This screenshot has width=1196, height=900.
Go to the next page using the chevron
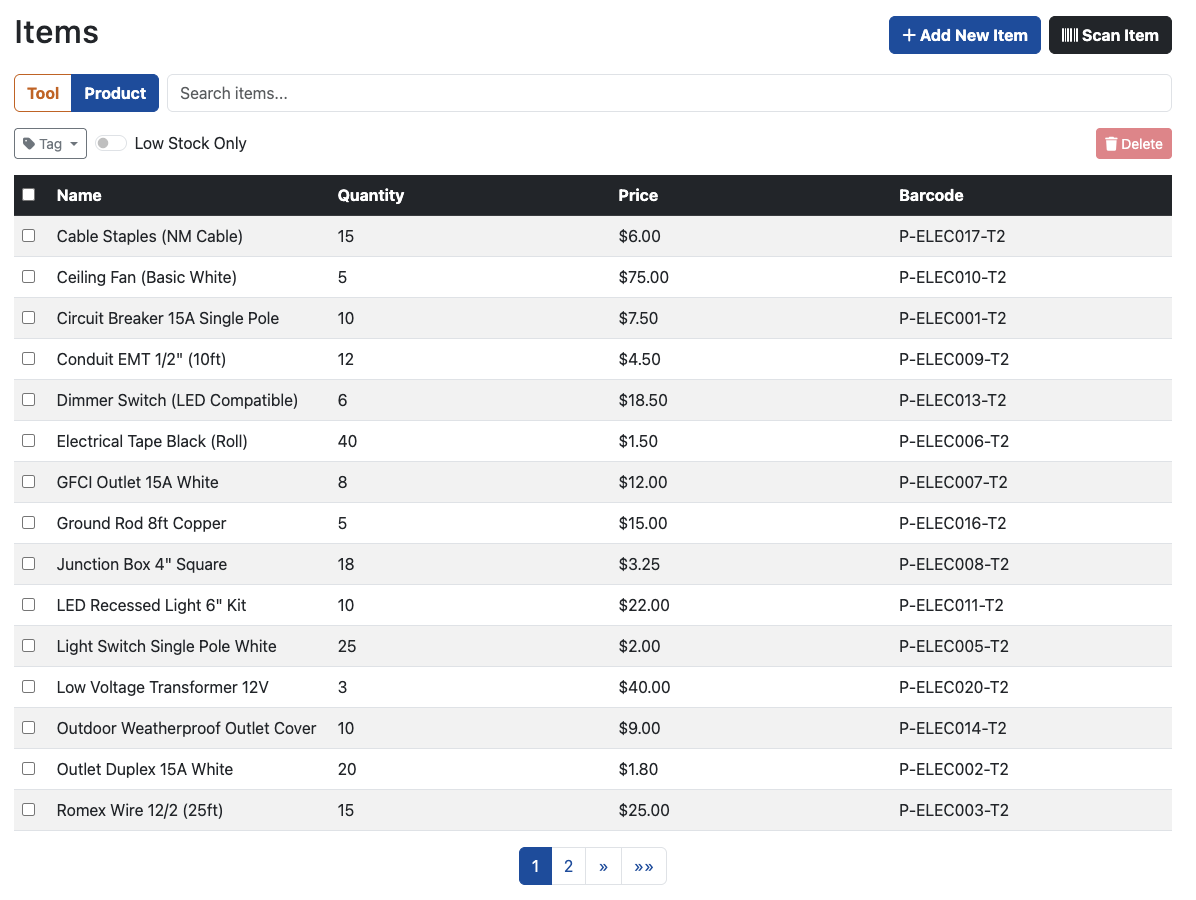pos(603,865)
